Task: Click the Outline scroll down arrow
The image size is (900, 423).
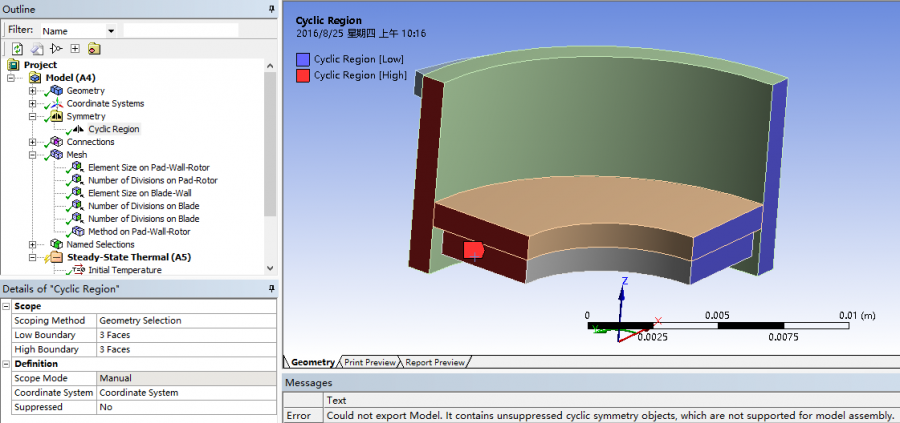Action: coord(270,268)
